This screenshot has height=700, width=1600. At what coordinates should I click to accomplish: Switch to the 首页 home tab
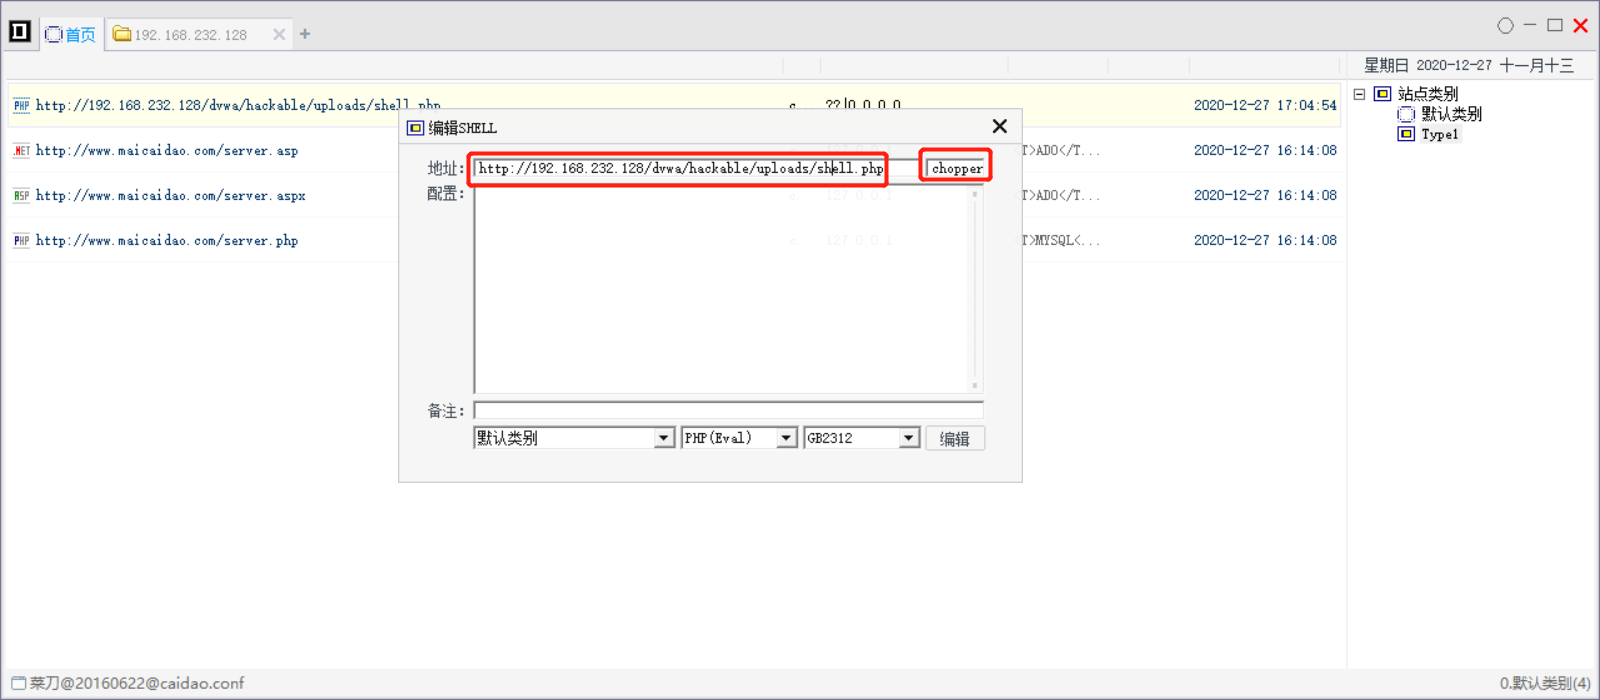coord(70,34)
